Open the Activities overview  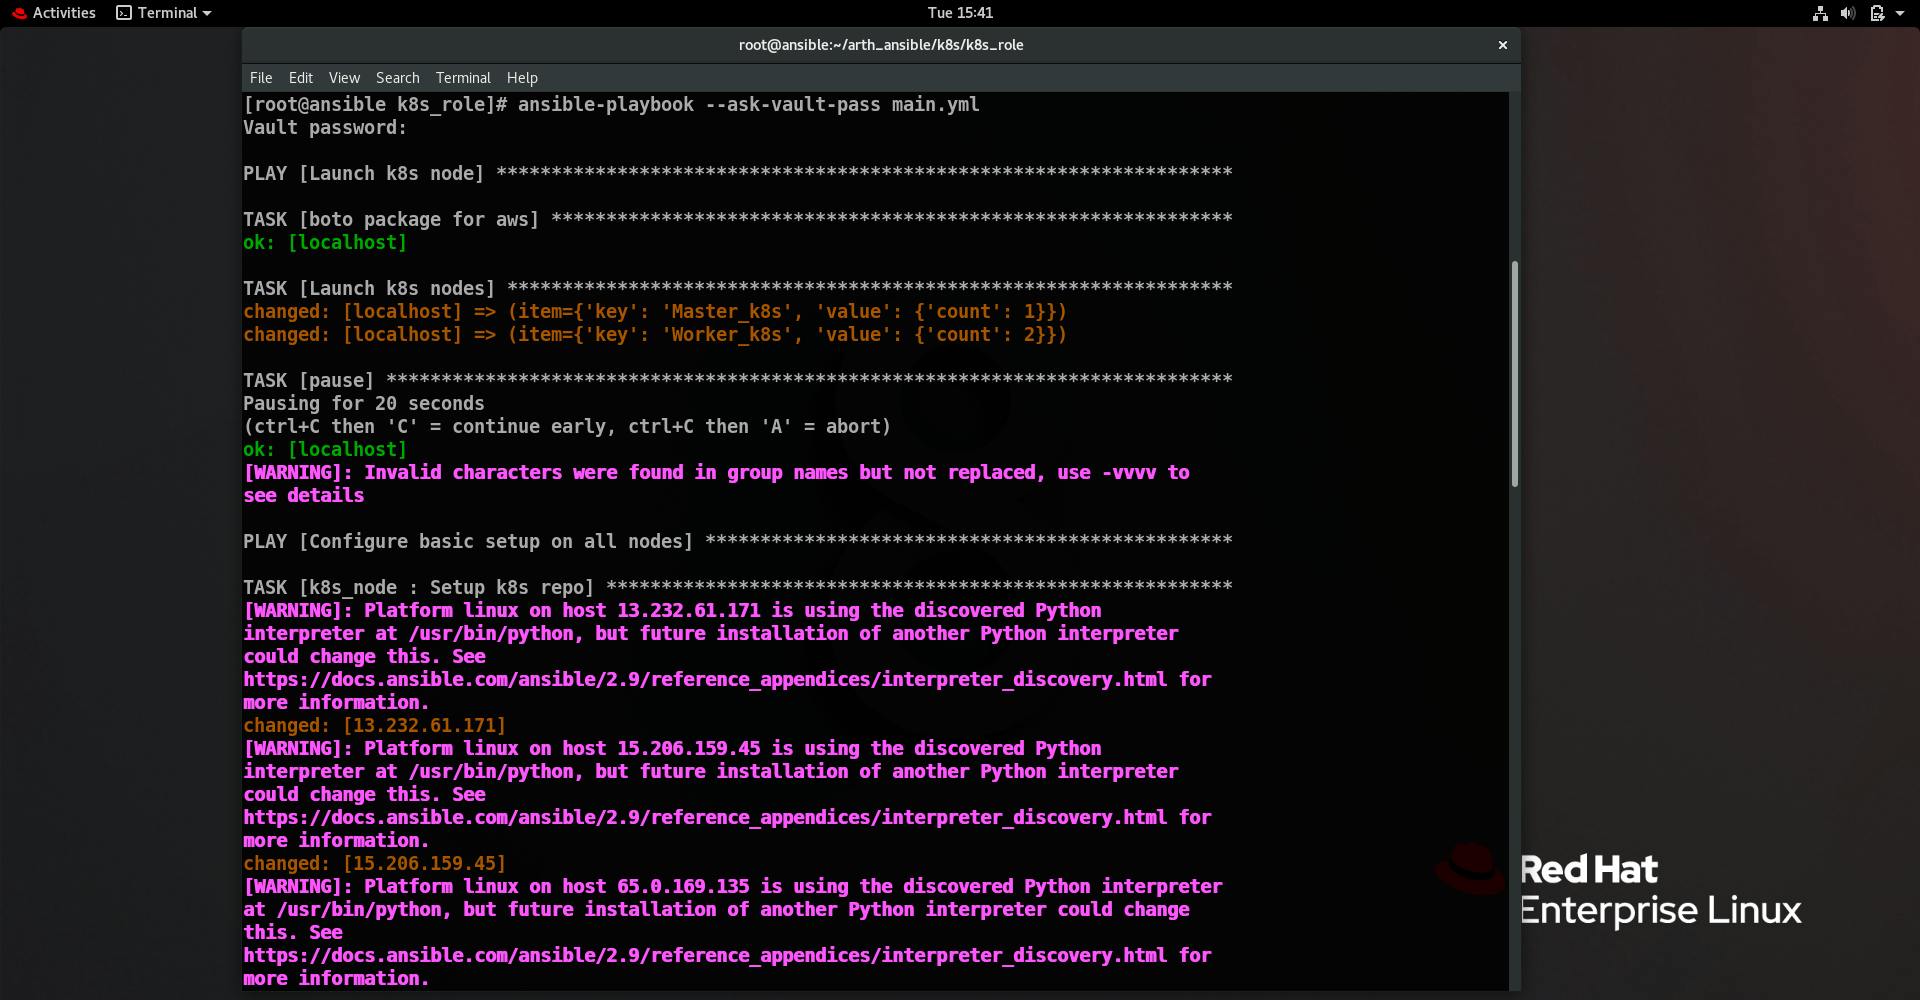(54, 13)
